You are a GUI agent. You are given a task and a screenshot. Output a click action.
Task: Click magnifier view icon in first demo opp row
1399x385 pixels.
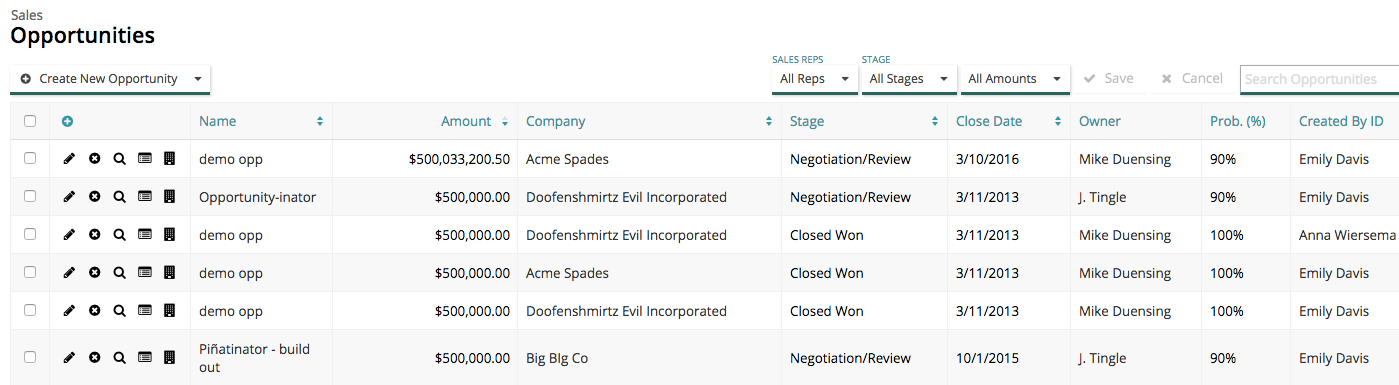119,159
